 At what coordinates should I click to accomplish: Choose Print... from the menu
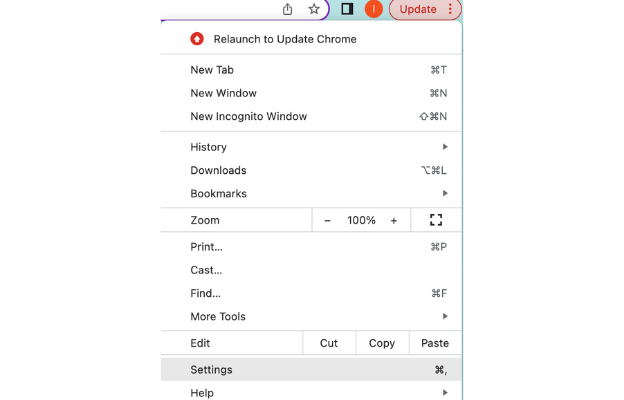[x=311, y=247]
